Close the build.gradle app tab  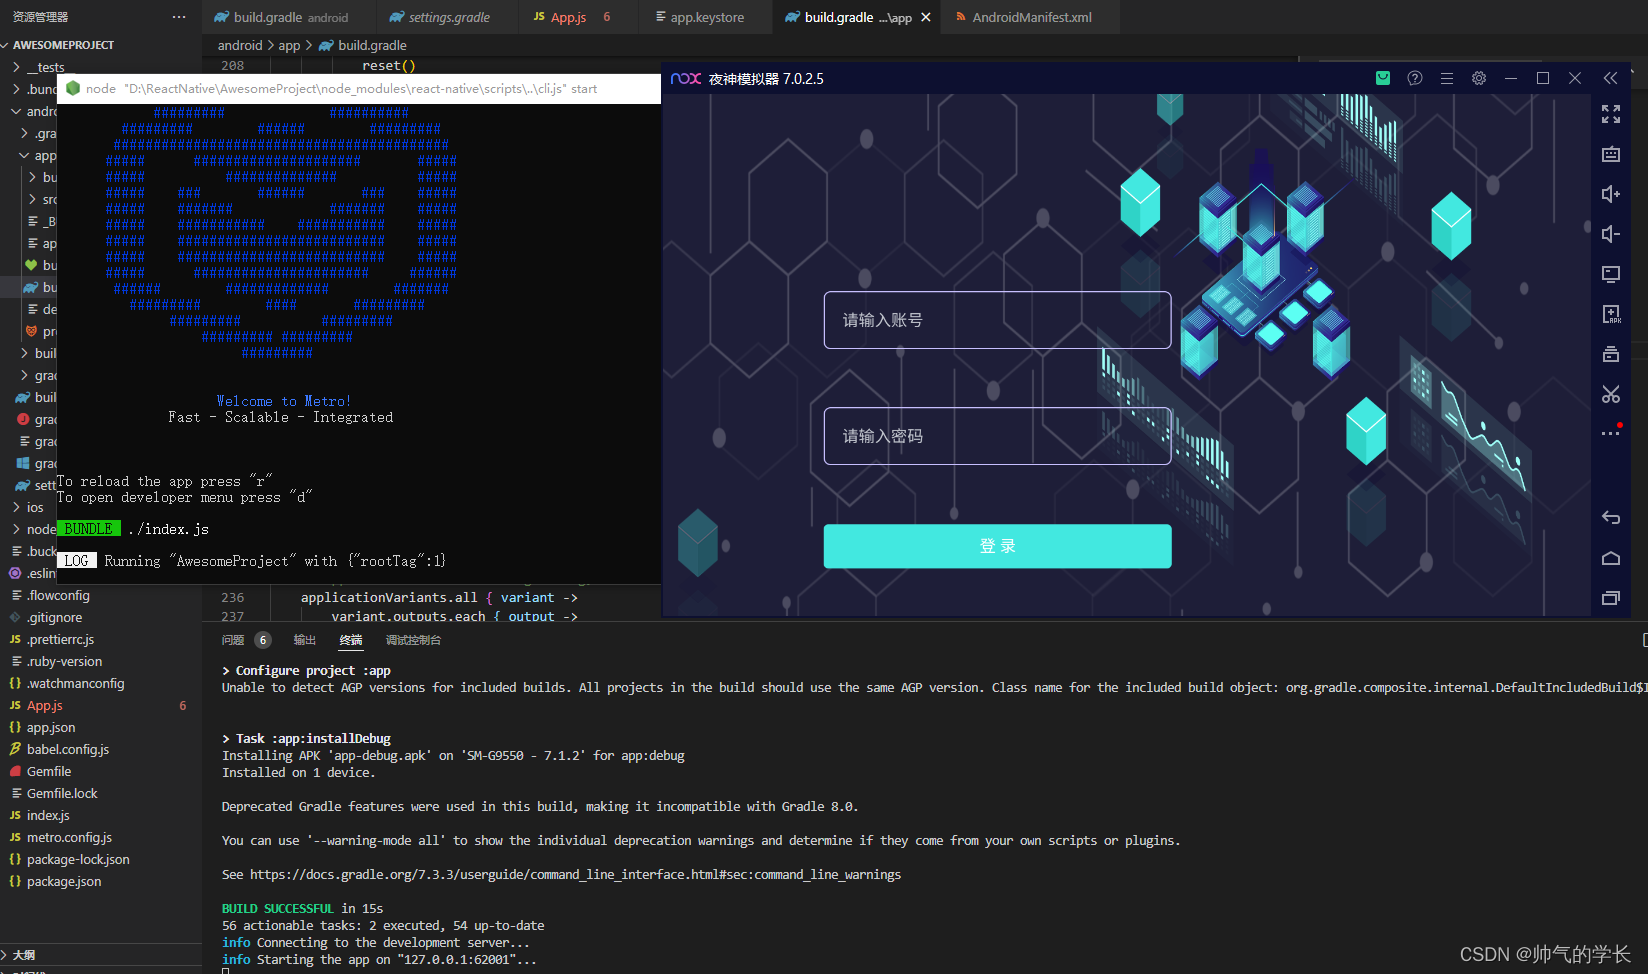pos(926,17)
